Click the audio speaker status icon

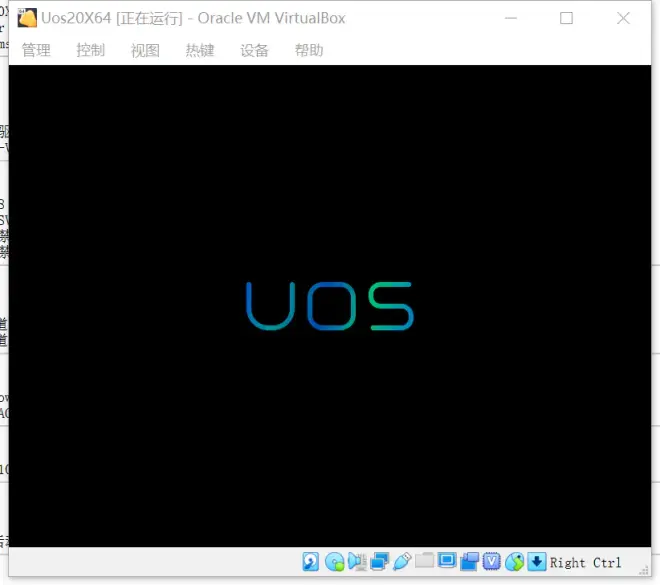pyautogui.click(x=357, y=562)
